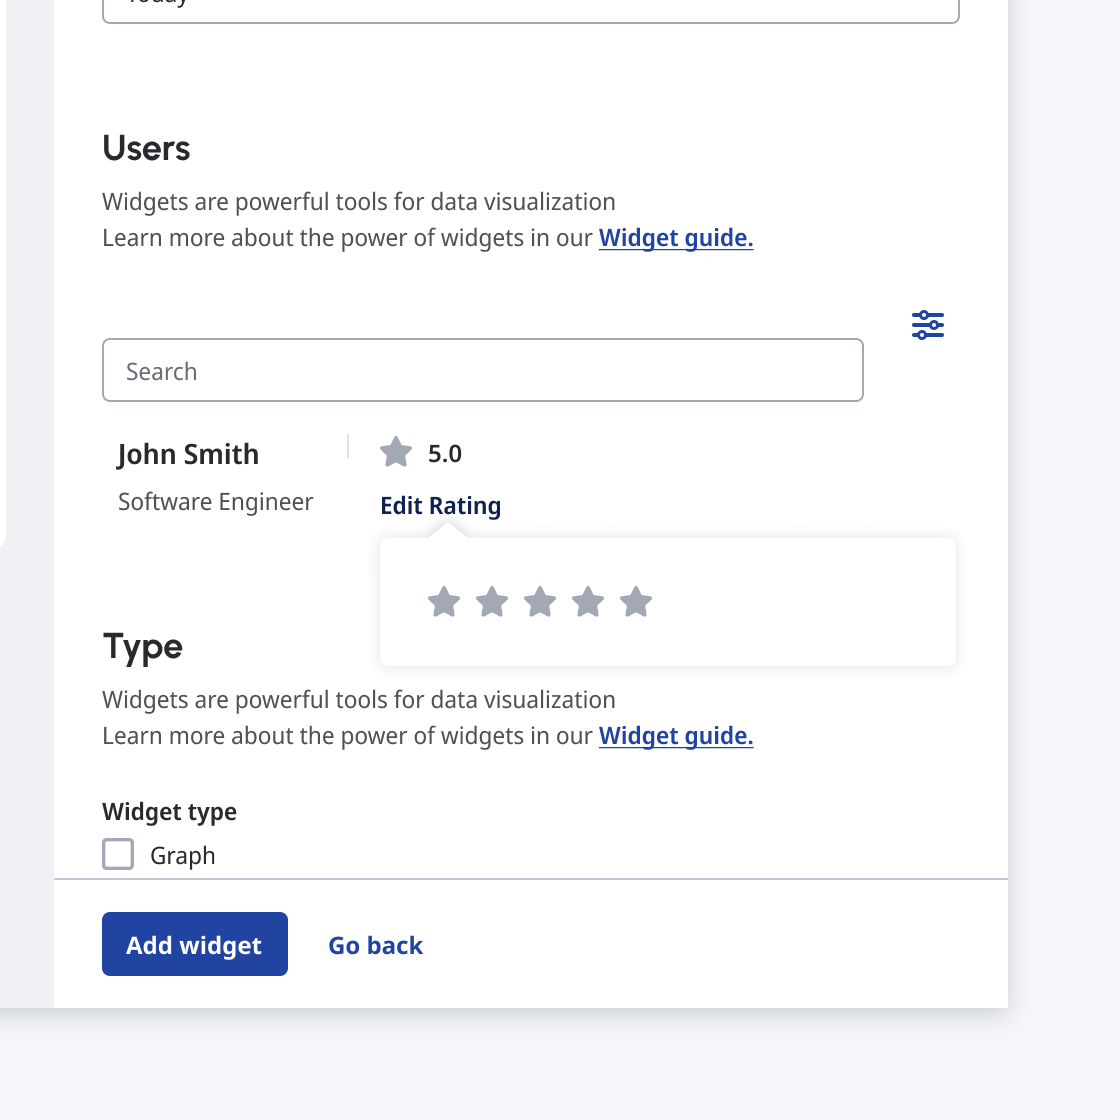Click the Go back link
The width and height of the screenshot is (1120, 1120).
tap(376, 945)
